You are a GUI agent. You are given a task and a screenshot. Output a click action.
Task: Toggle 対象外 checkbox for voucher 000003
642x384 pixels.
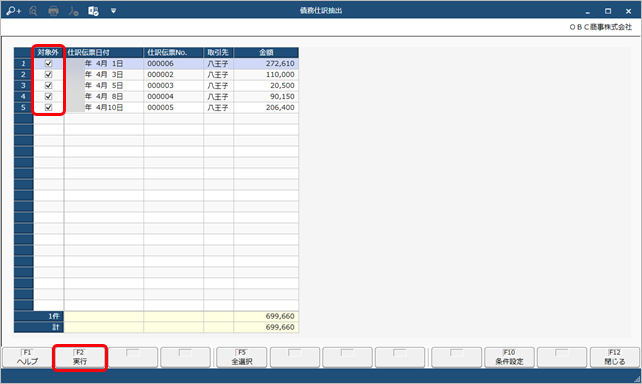(x=48, y=86)
